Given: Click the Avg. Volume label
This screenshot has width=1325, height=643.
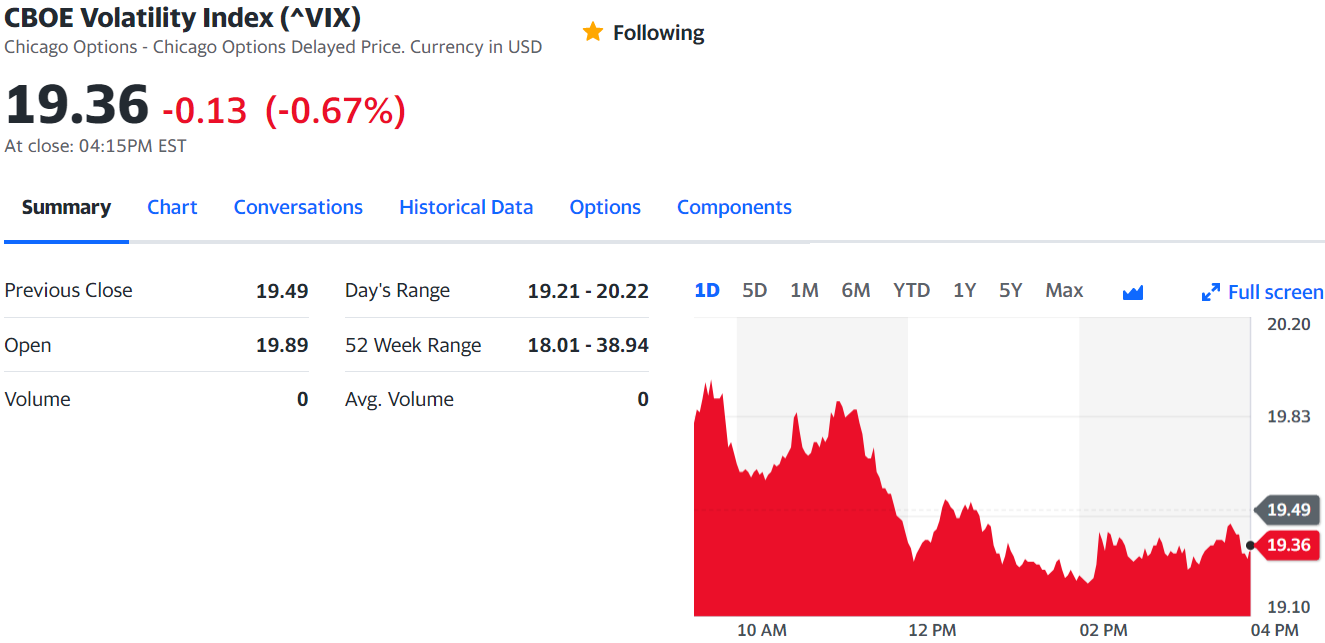Looking at the screenshot, I should point(399,399).
